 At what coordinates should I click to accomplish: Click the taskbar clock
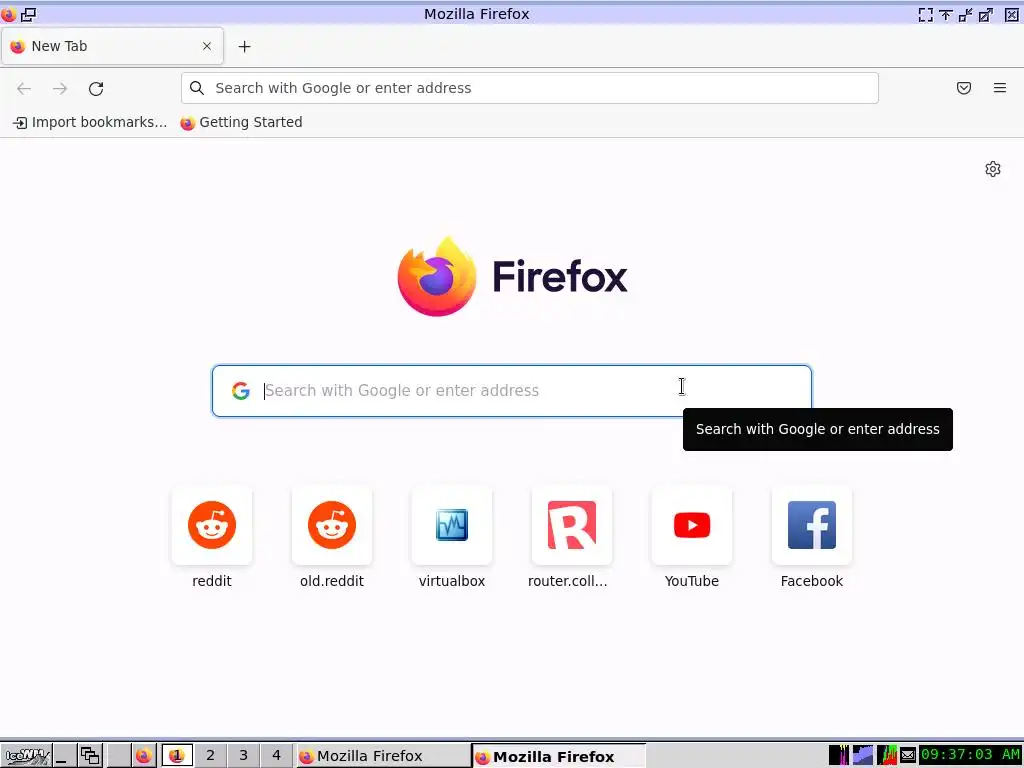coord(970,755)
